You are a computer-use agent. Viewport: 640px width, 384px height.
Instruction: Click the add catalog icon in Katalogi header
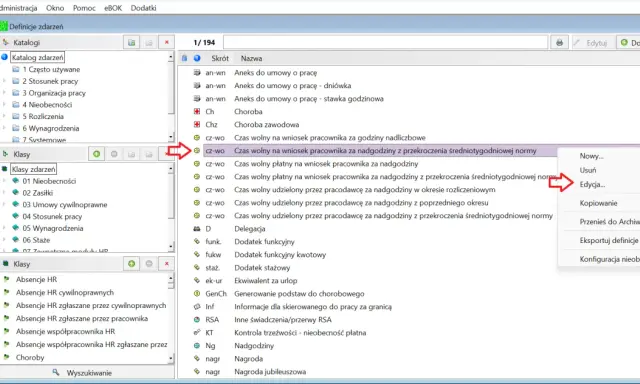(x=131, y=42)
